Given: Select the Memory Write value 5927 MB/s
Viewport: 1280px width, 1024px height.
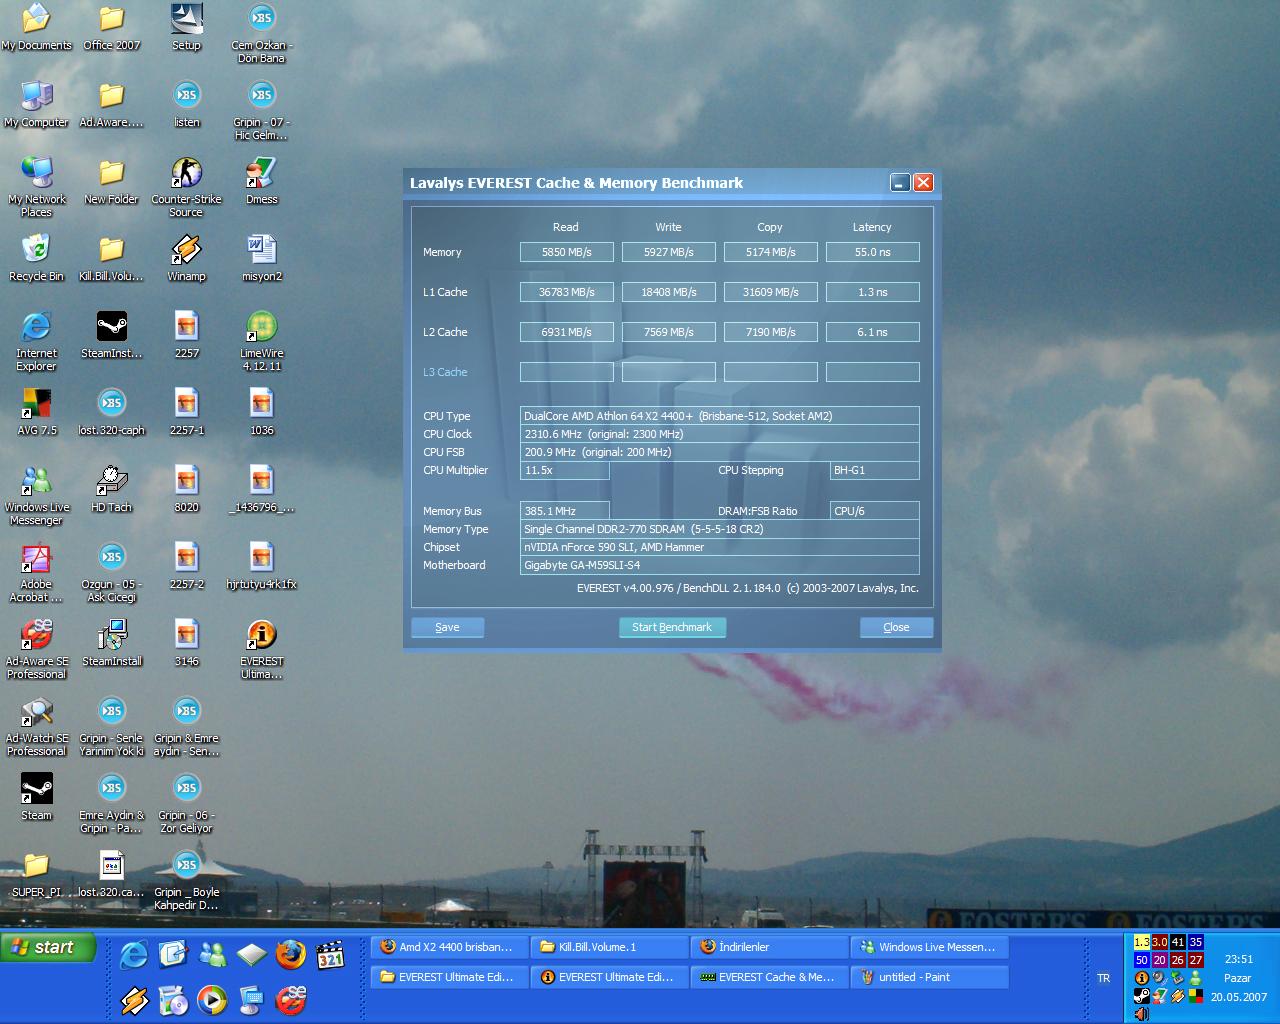Looking at the screenshot, I should (668, 252).
